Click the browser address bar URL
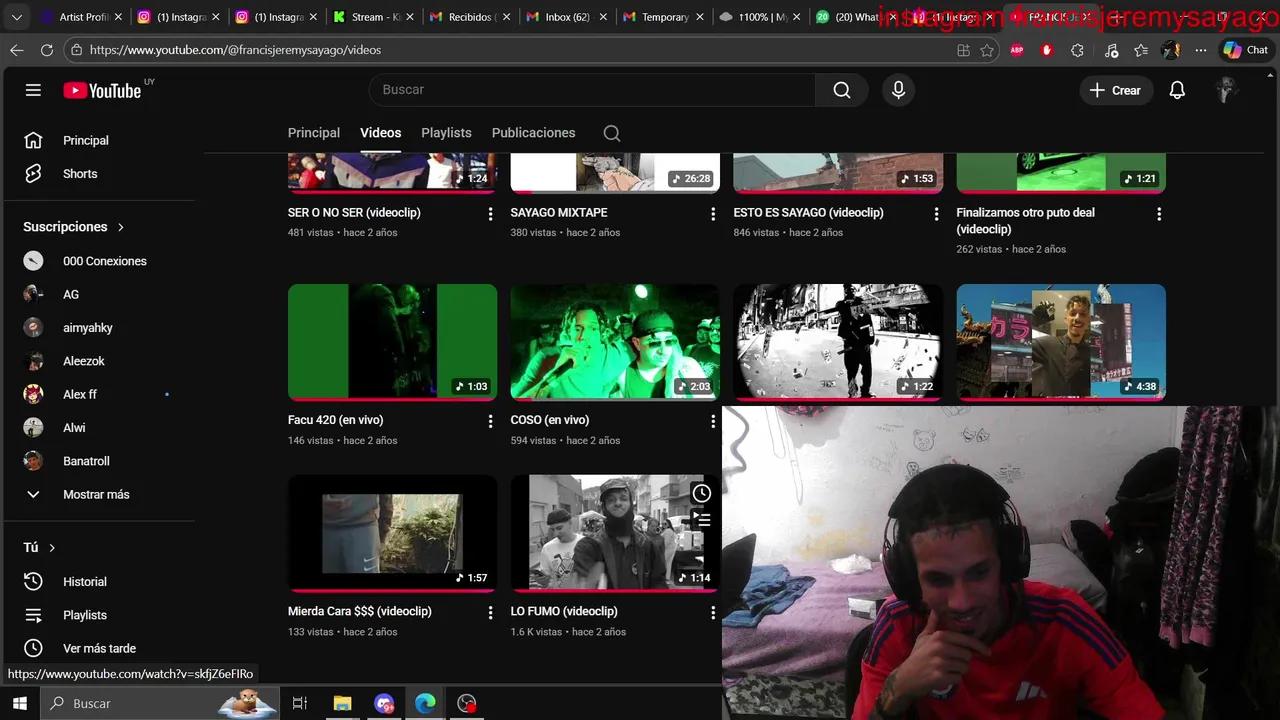The width and height of the screenshot is (1280, 720). coord(235,50)
